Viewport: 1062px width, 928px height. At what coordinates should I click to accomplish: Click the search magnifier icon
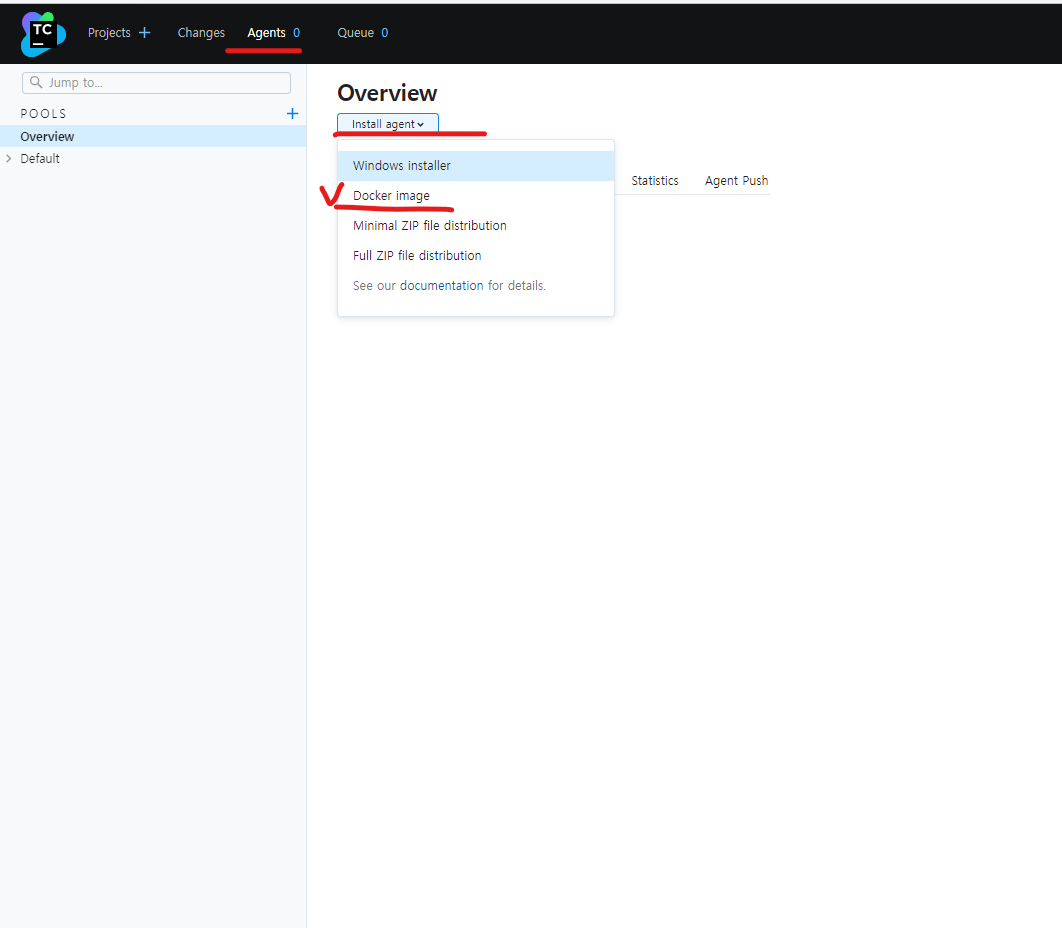pos(36,83)
